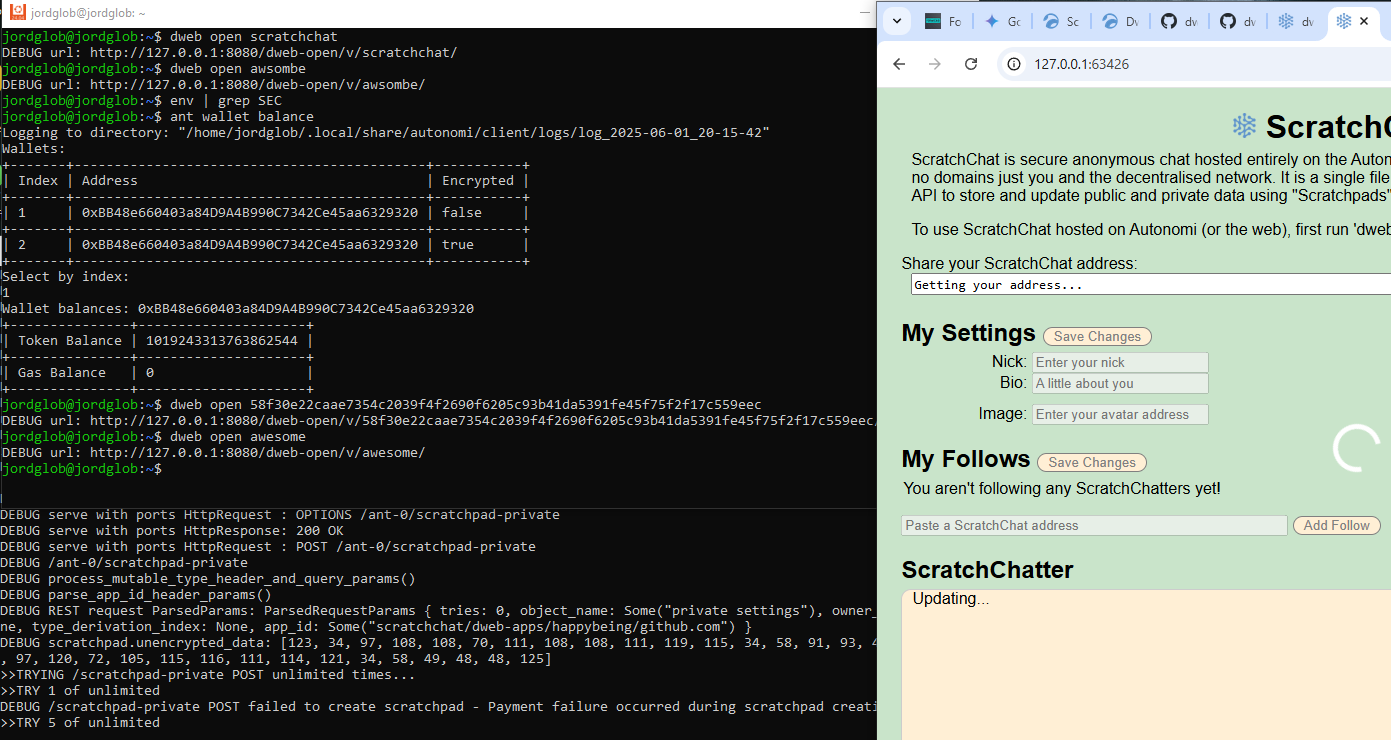
Task: Click the Nick input field
Action: point(1120,363)
